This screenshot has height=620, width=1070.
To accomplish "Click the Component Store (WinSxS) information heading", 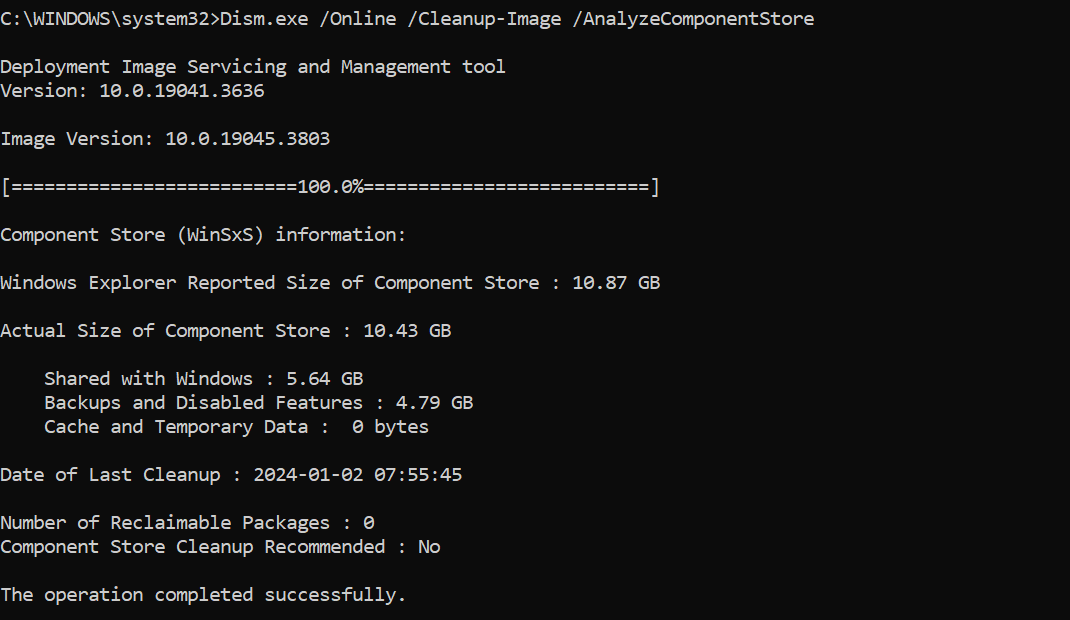I will 203,235.
